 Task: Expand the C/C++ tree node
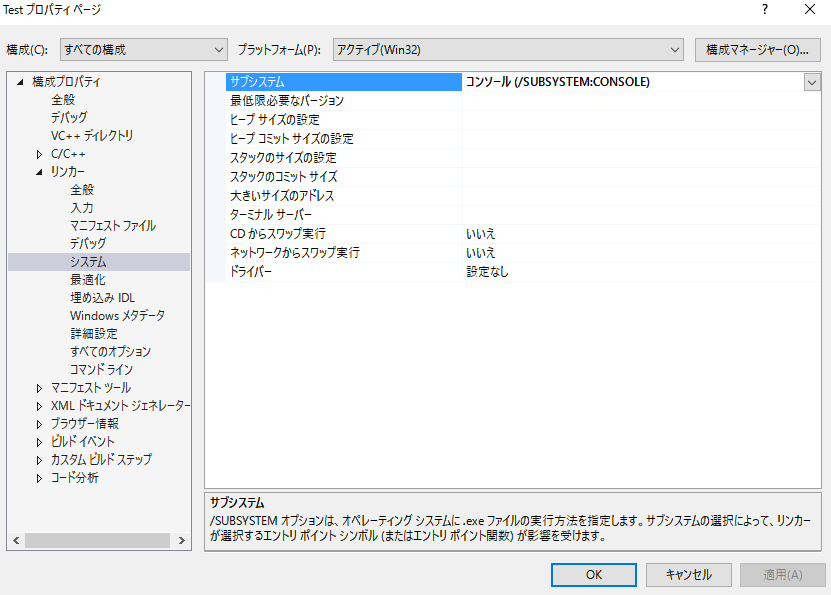[39, 154]
